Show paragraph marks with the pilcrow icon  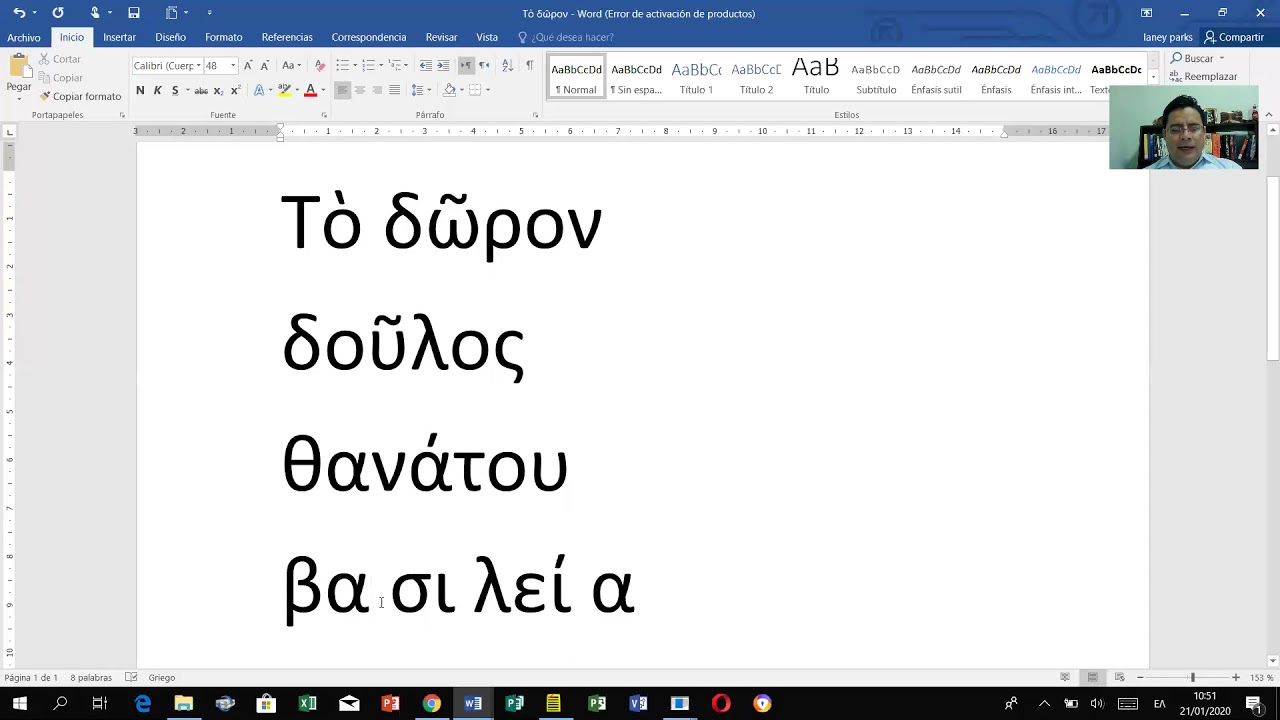[x=529, y=65]
